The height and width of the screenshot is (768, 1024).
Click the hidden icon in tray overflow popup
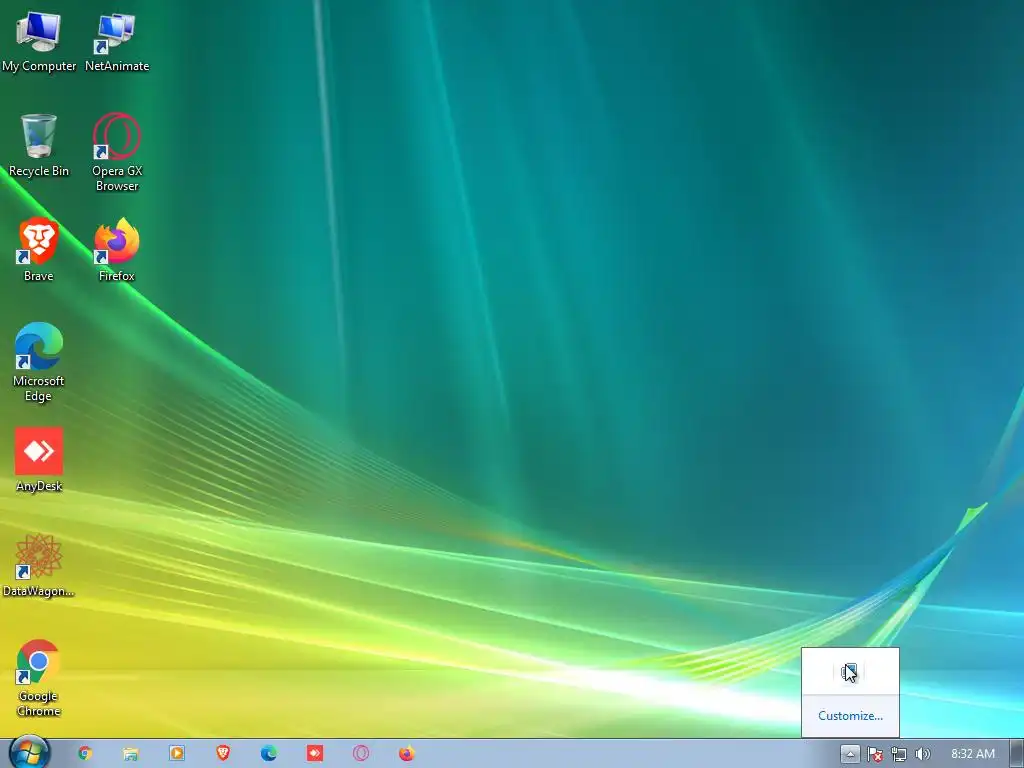(849, 671)
